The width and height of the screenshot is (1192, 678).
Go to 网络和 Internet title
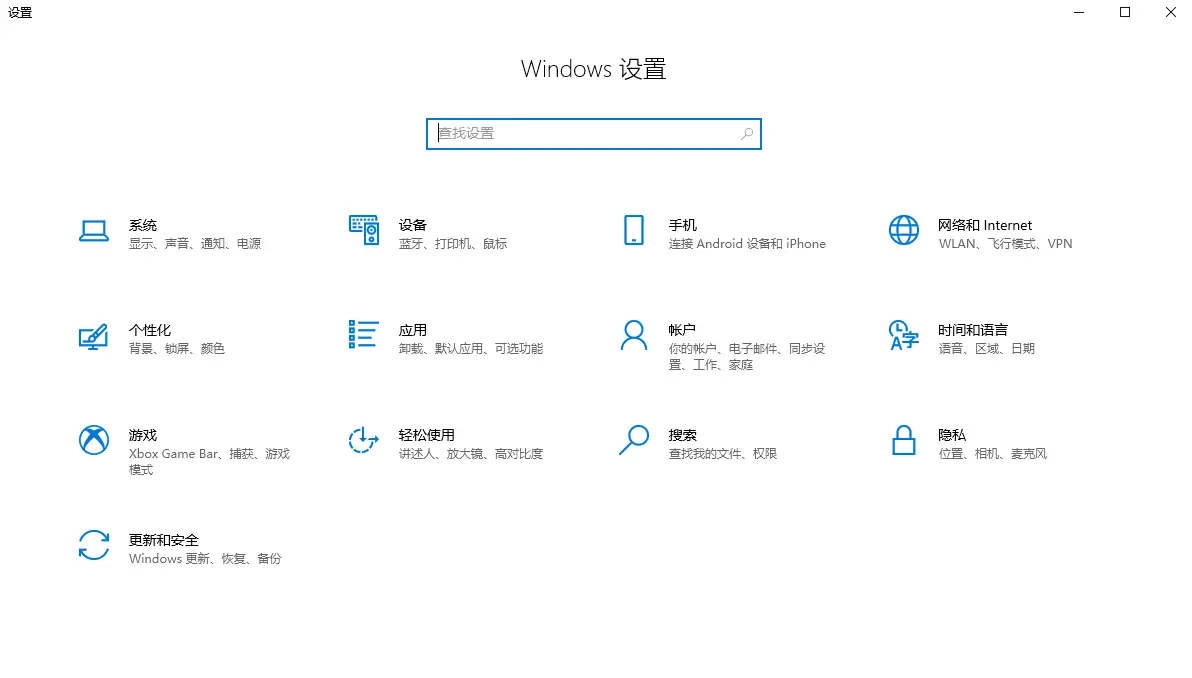point(985,225)
